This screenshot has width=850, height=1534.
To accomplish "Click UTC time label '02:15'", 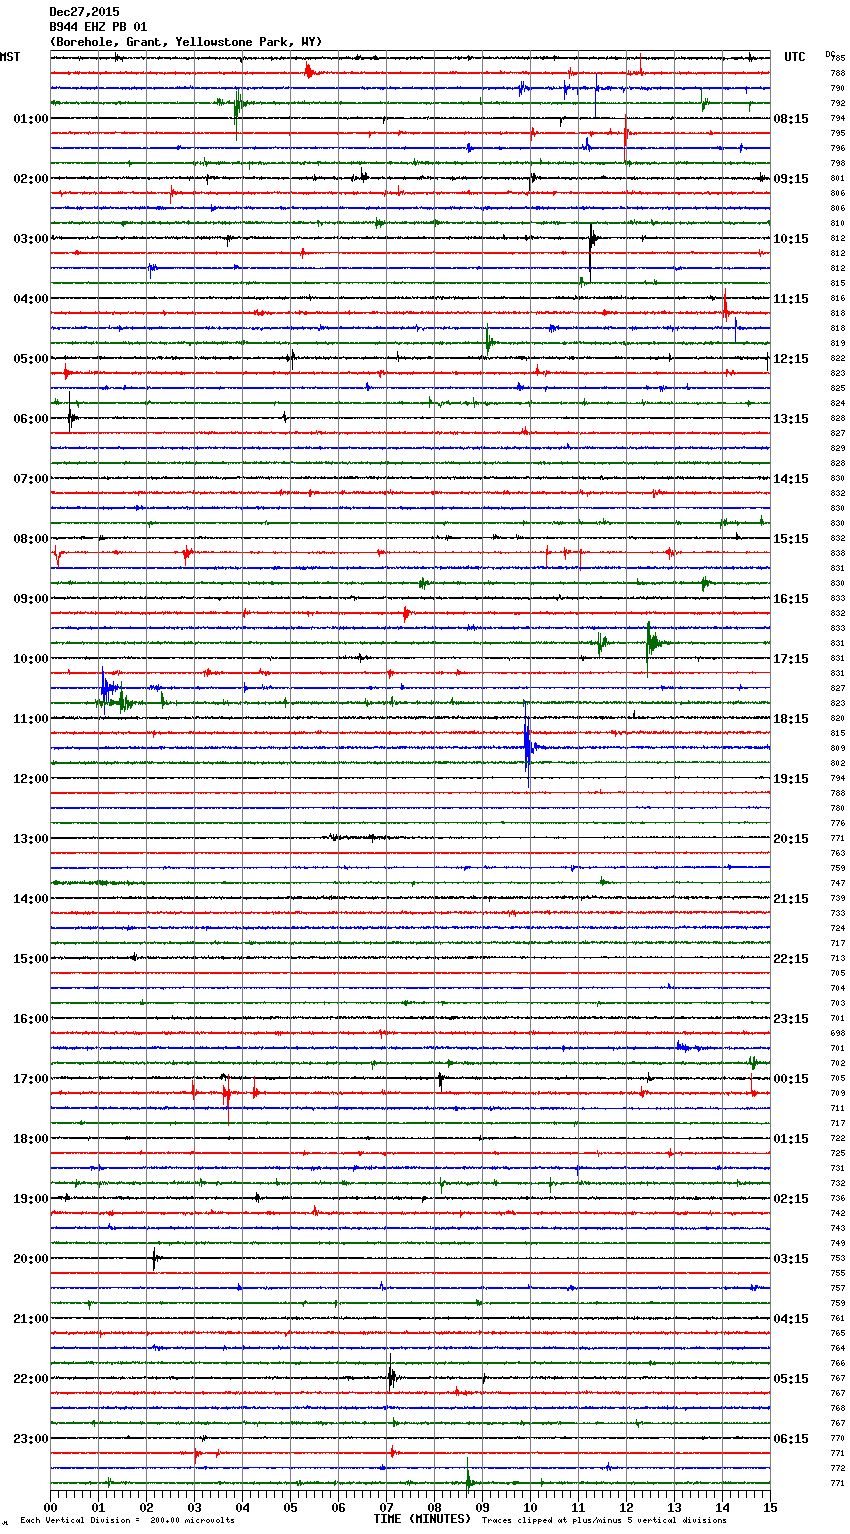I will click(791, 1199).
